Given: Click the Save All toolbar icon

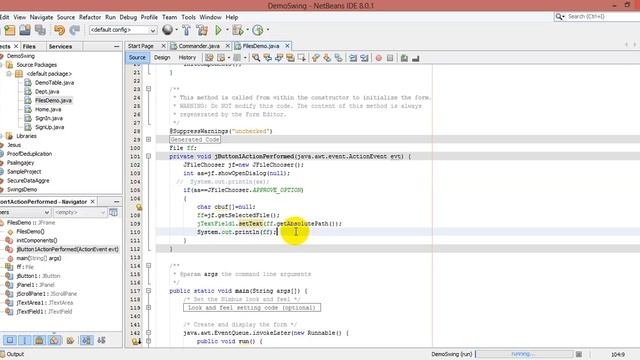Looking at the screenshot, I should click(40, 30).
